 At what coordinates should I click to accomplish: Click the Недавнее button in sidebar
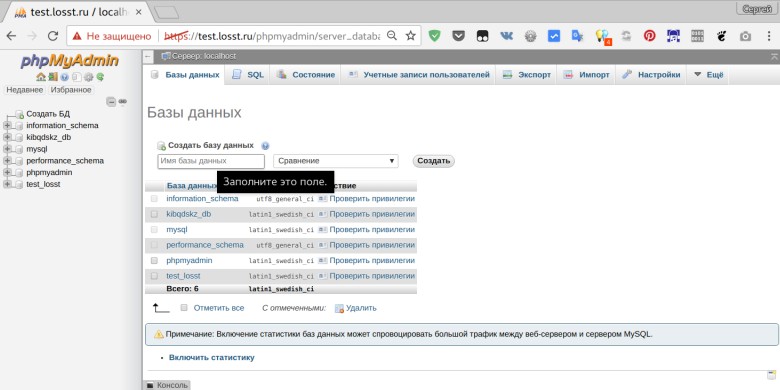(x=24, y=90)
